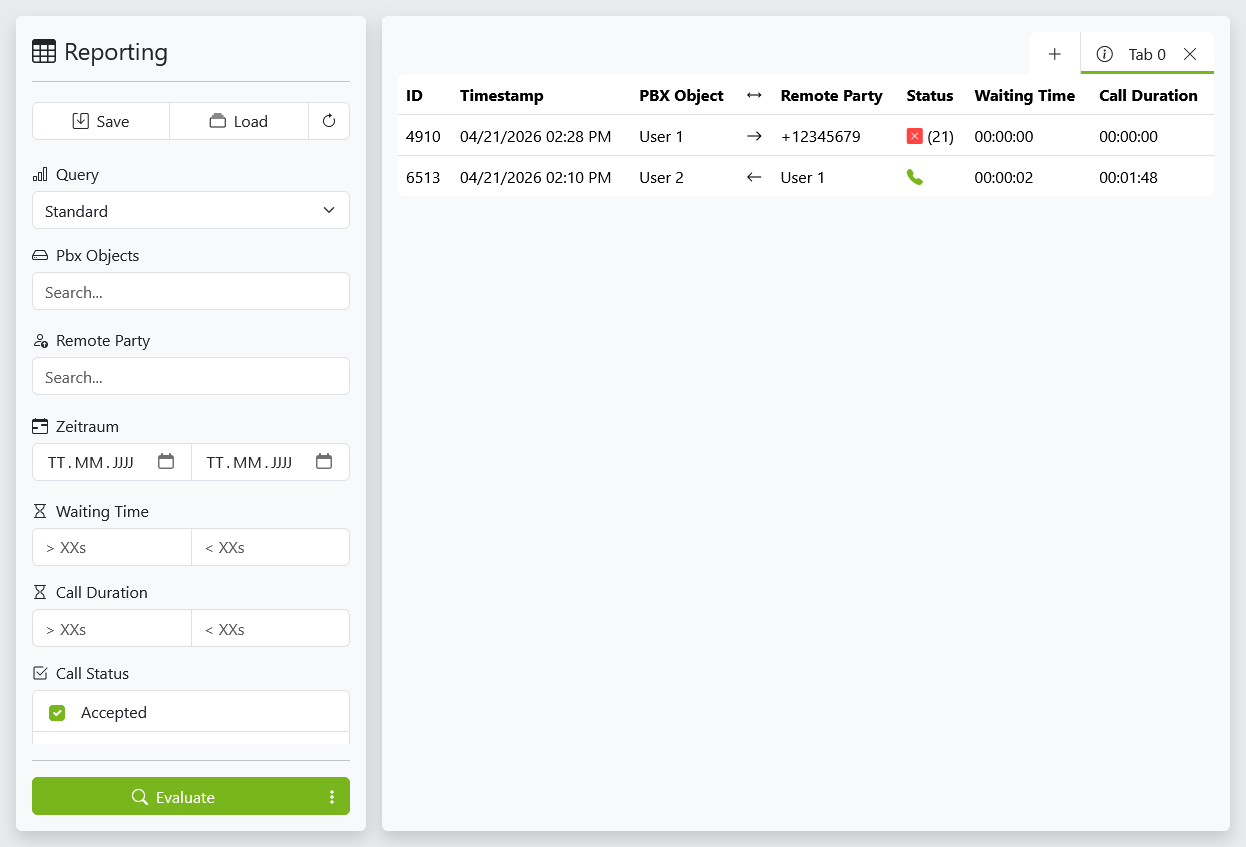
Task: Close Tab 0 with the X icon
Action: click(1190, 54)
